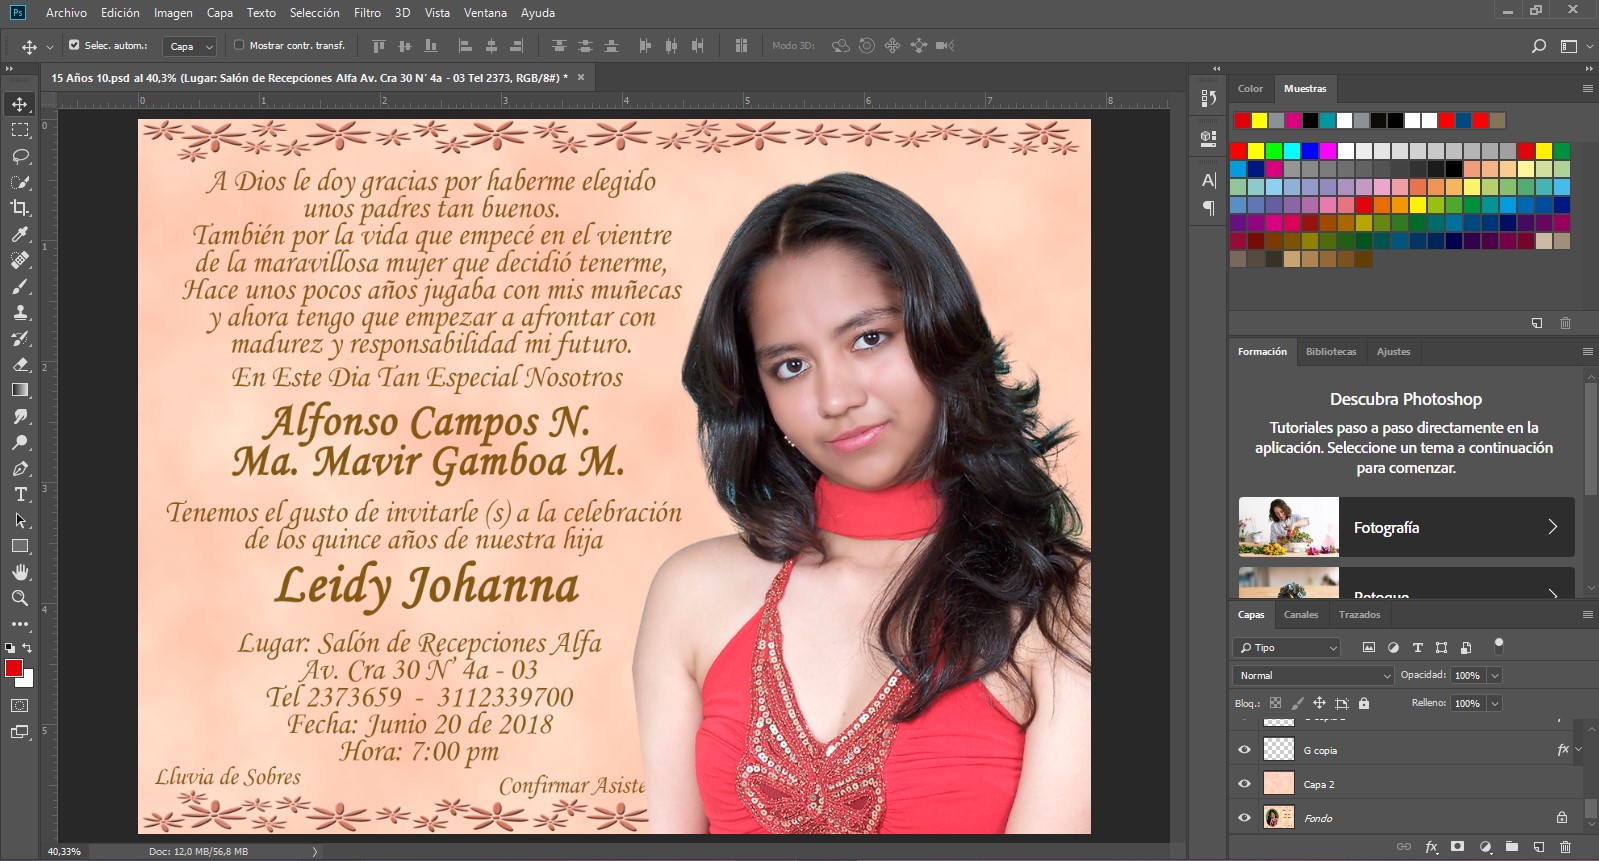The height and width of the screenshot is (861, 1599).
Task: Switch to the Trazados tab
Action: click(x=1359, y=614)
